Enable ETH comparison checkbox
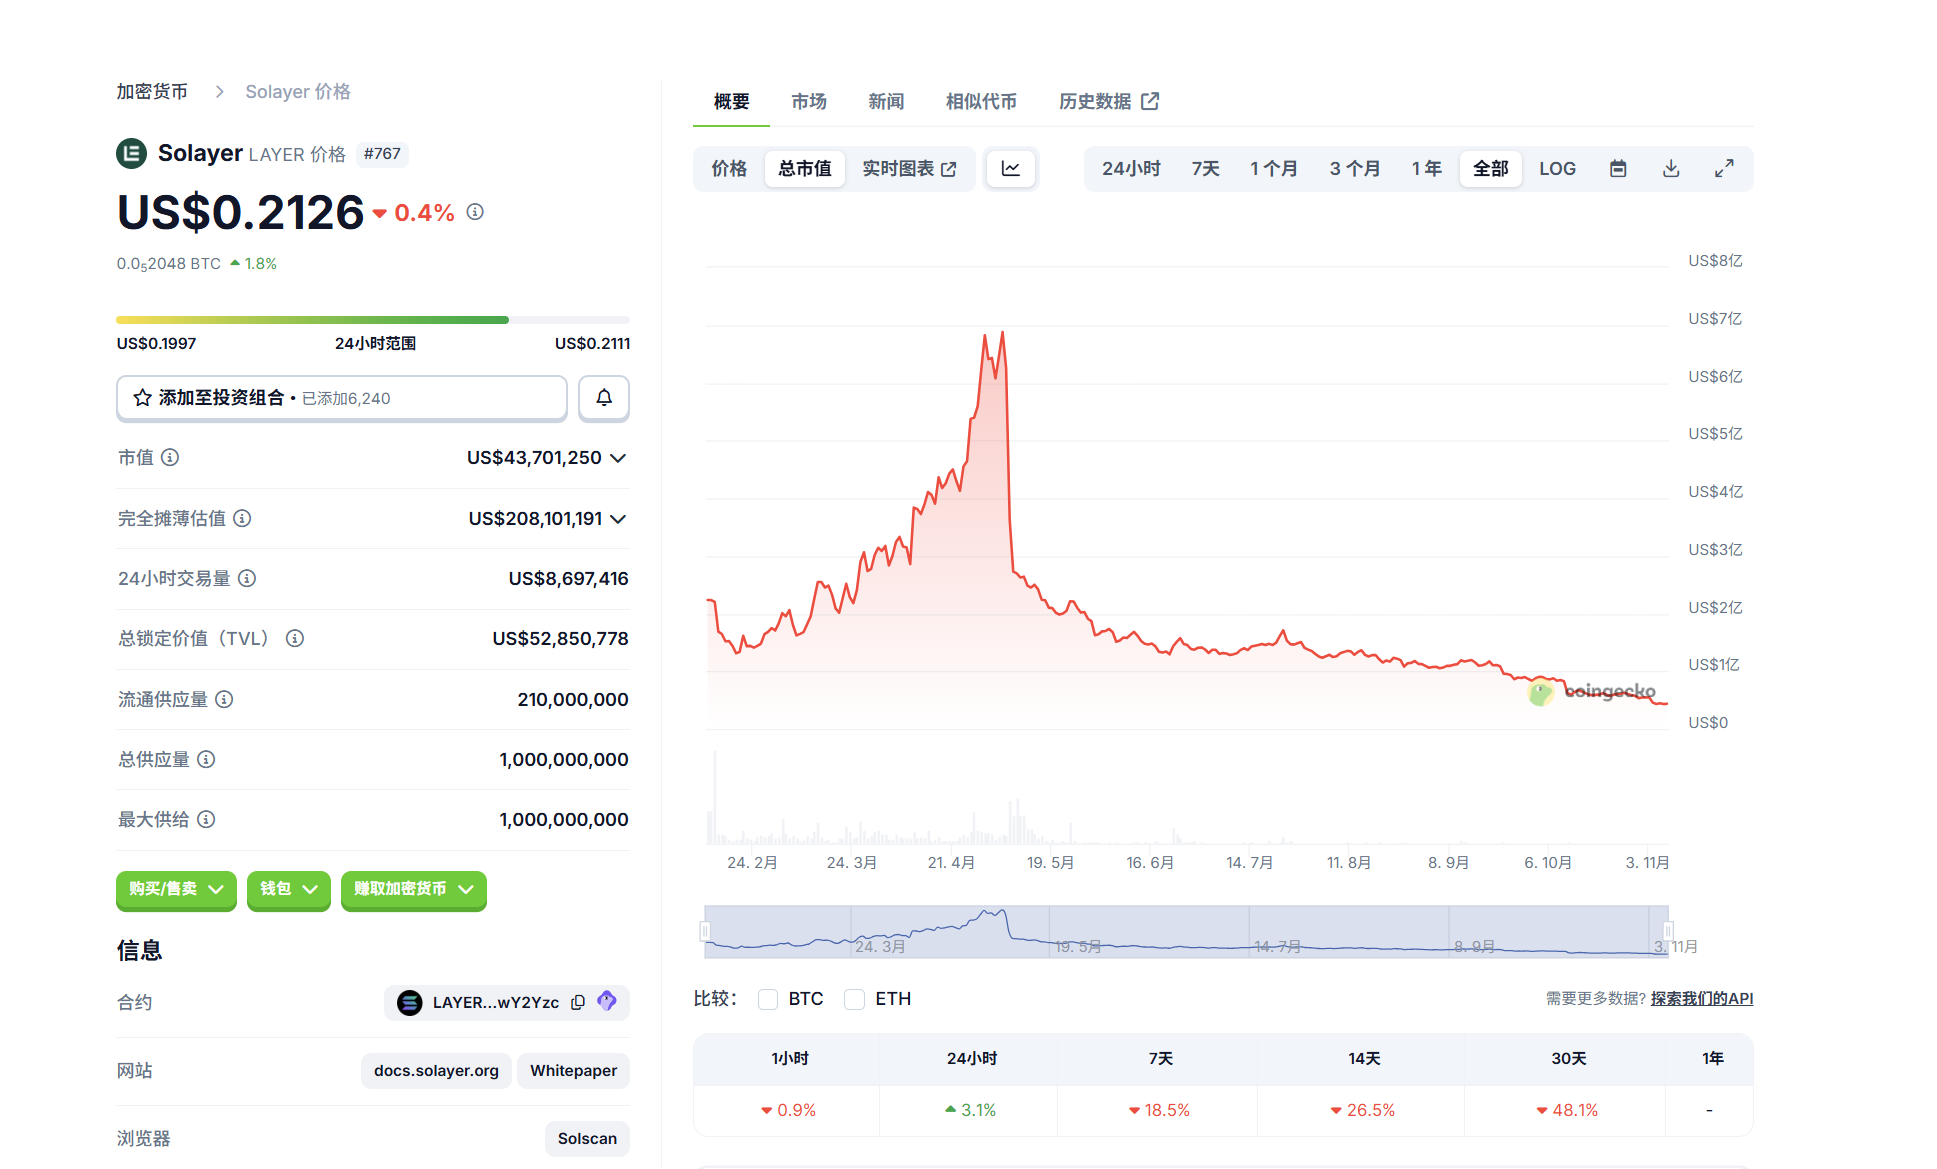This screenshot has width=1937, height=1169. 854,999
